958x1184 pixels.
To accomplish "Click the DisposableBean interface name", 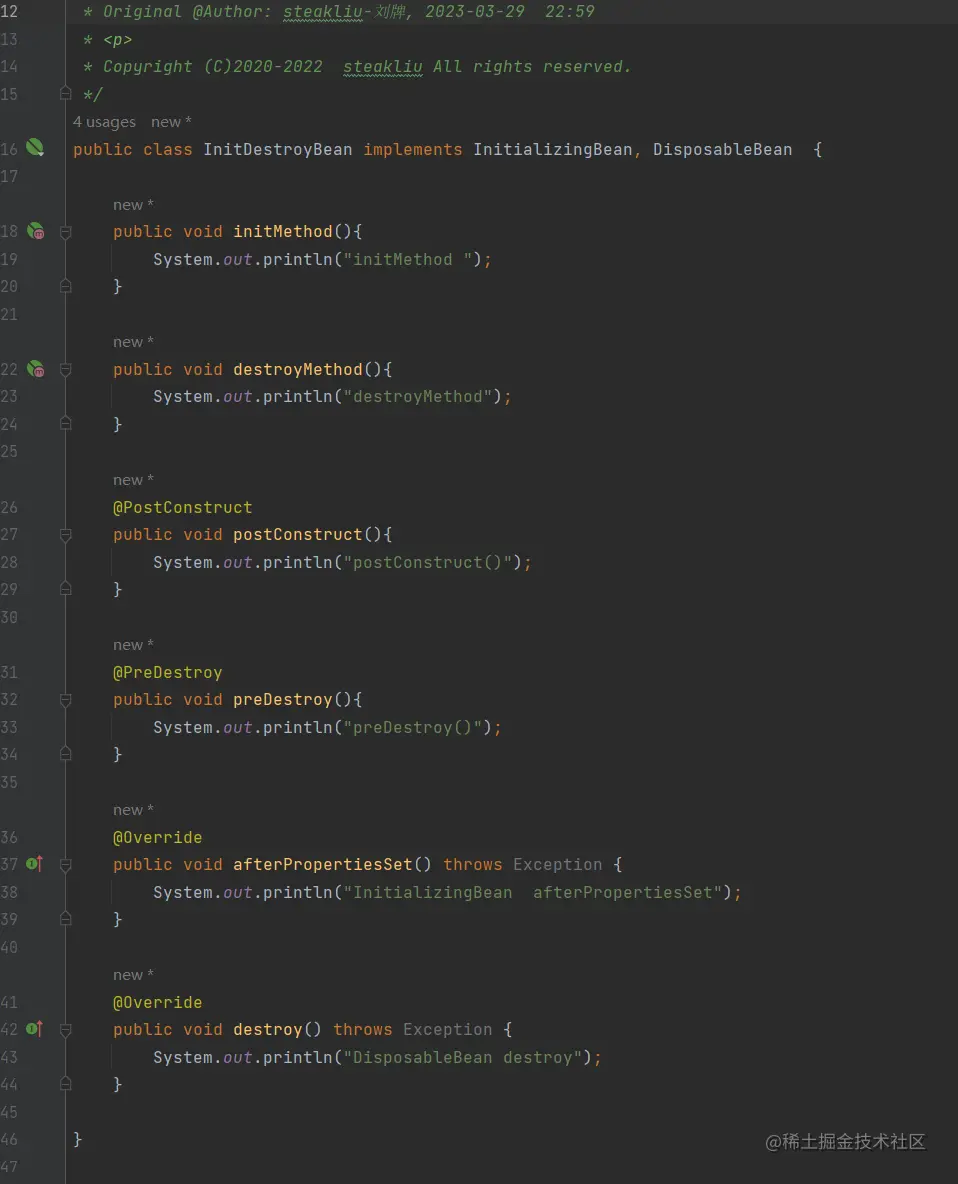I will [722, 150].
